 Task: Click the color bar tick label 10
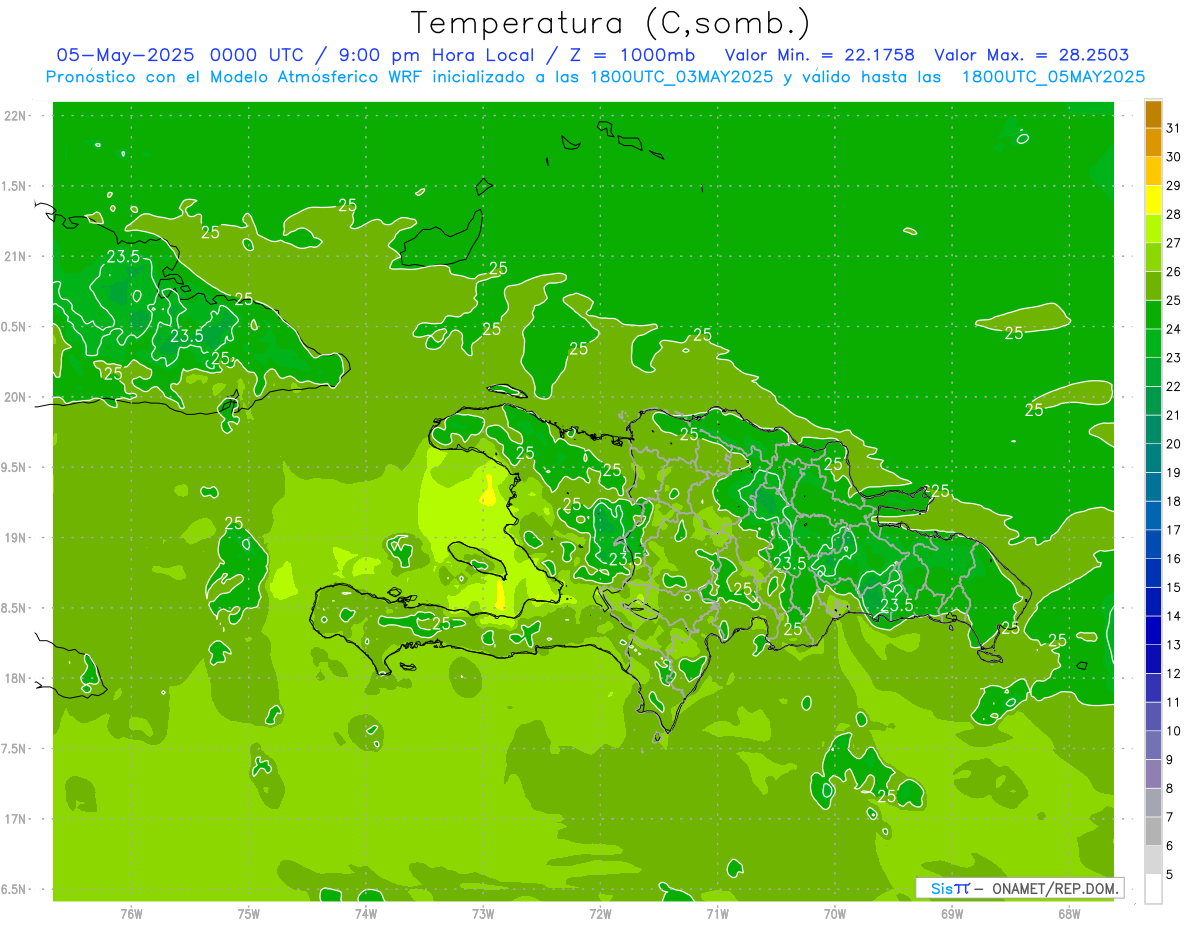point(1174,731)
